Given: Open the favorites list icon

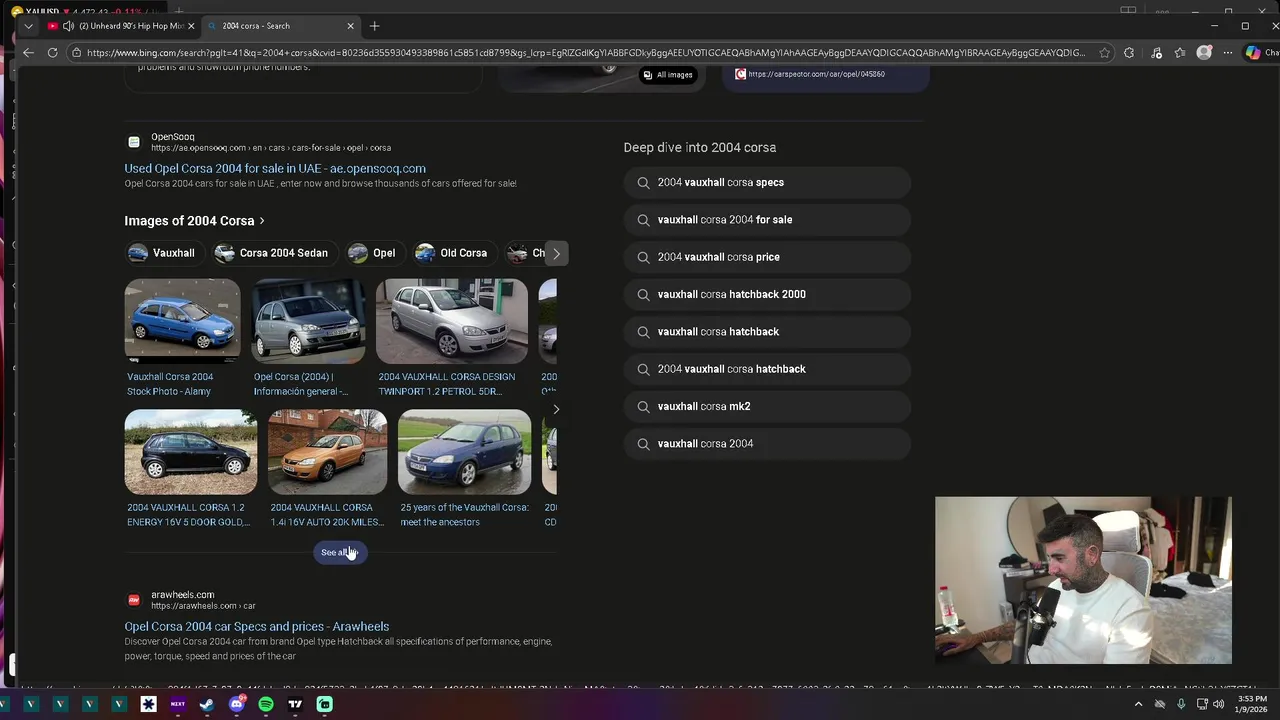Looking at the screenshot, I should tap(1180, 53).
